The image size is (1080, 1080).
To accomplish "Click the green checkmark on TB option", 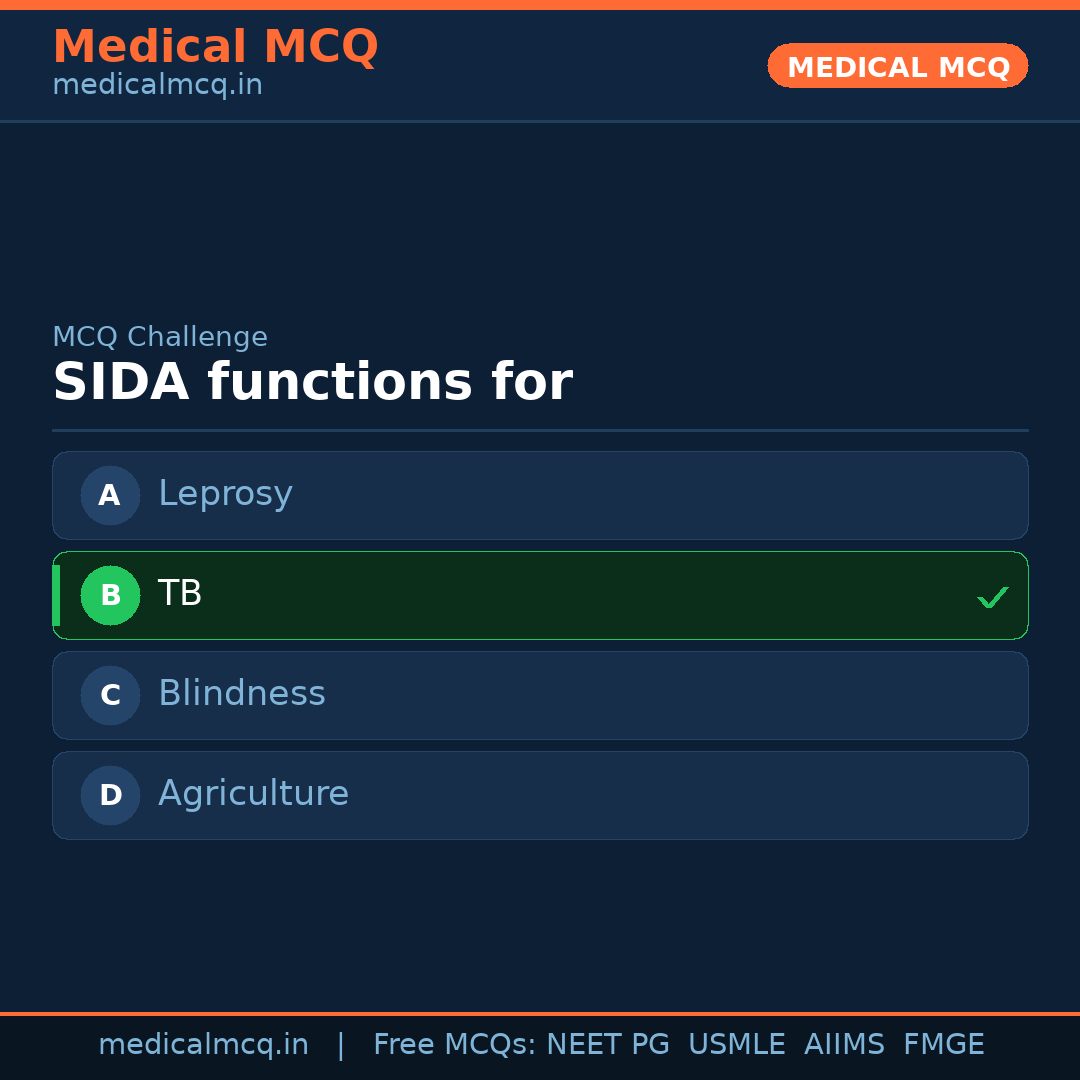I will 992,598.
